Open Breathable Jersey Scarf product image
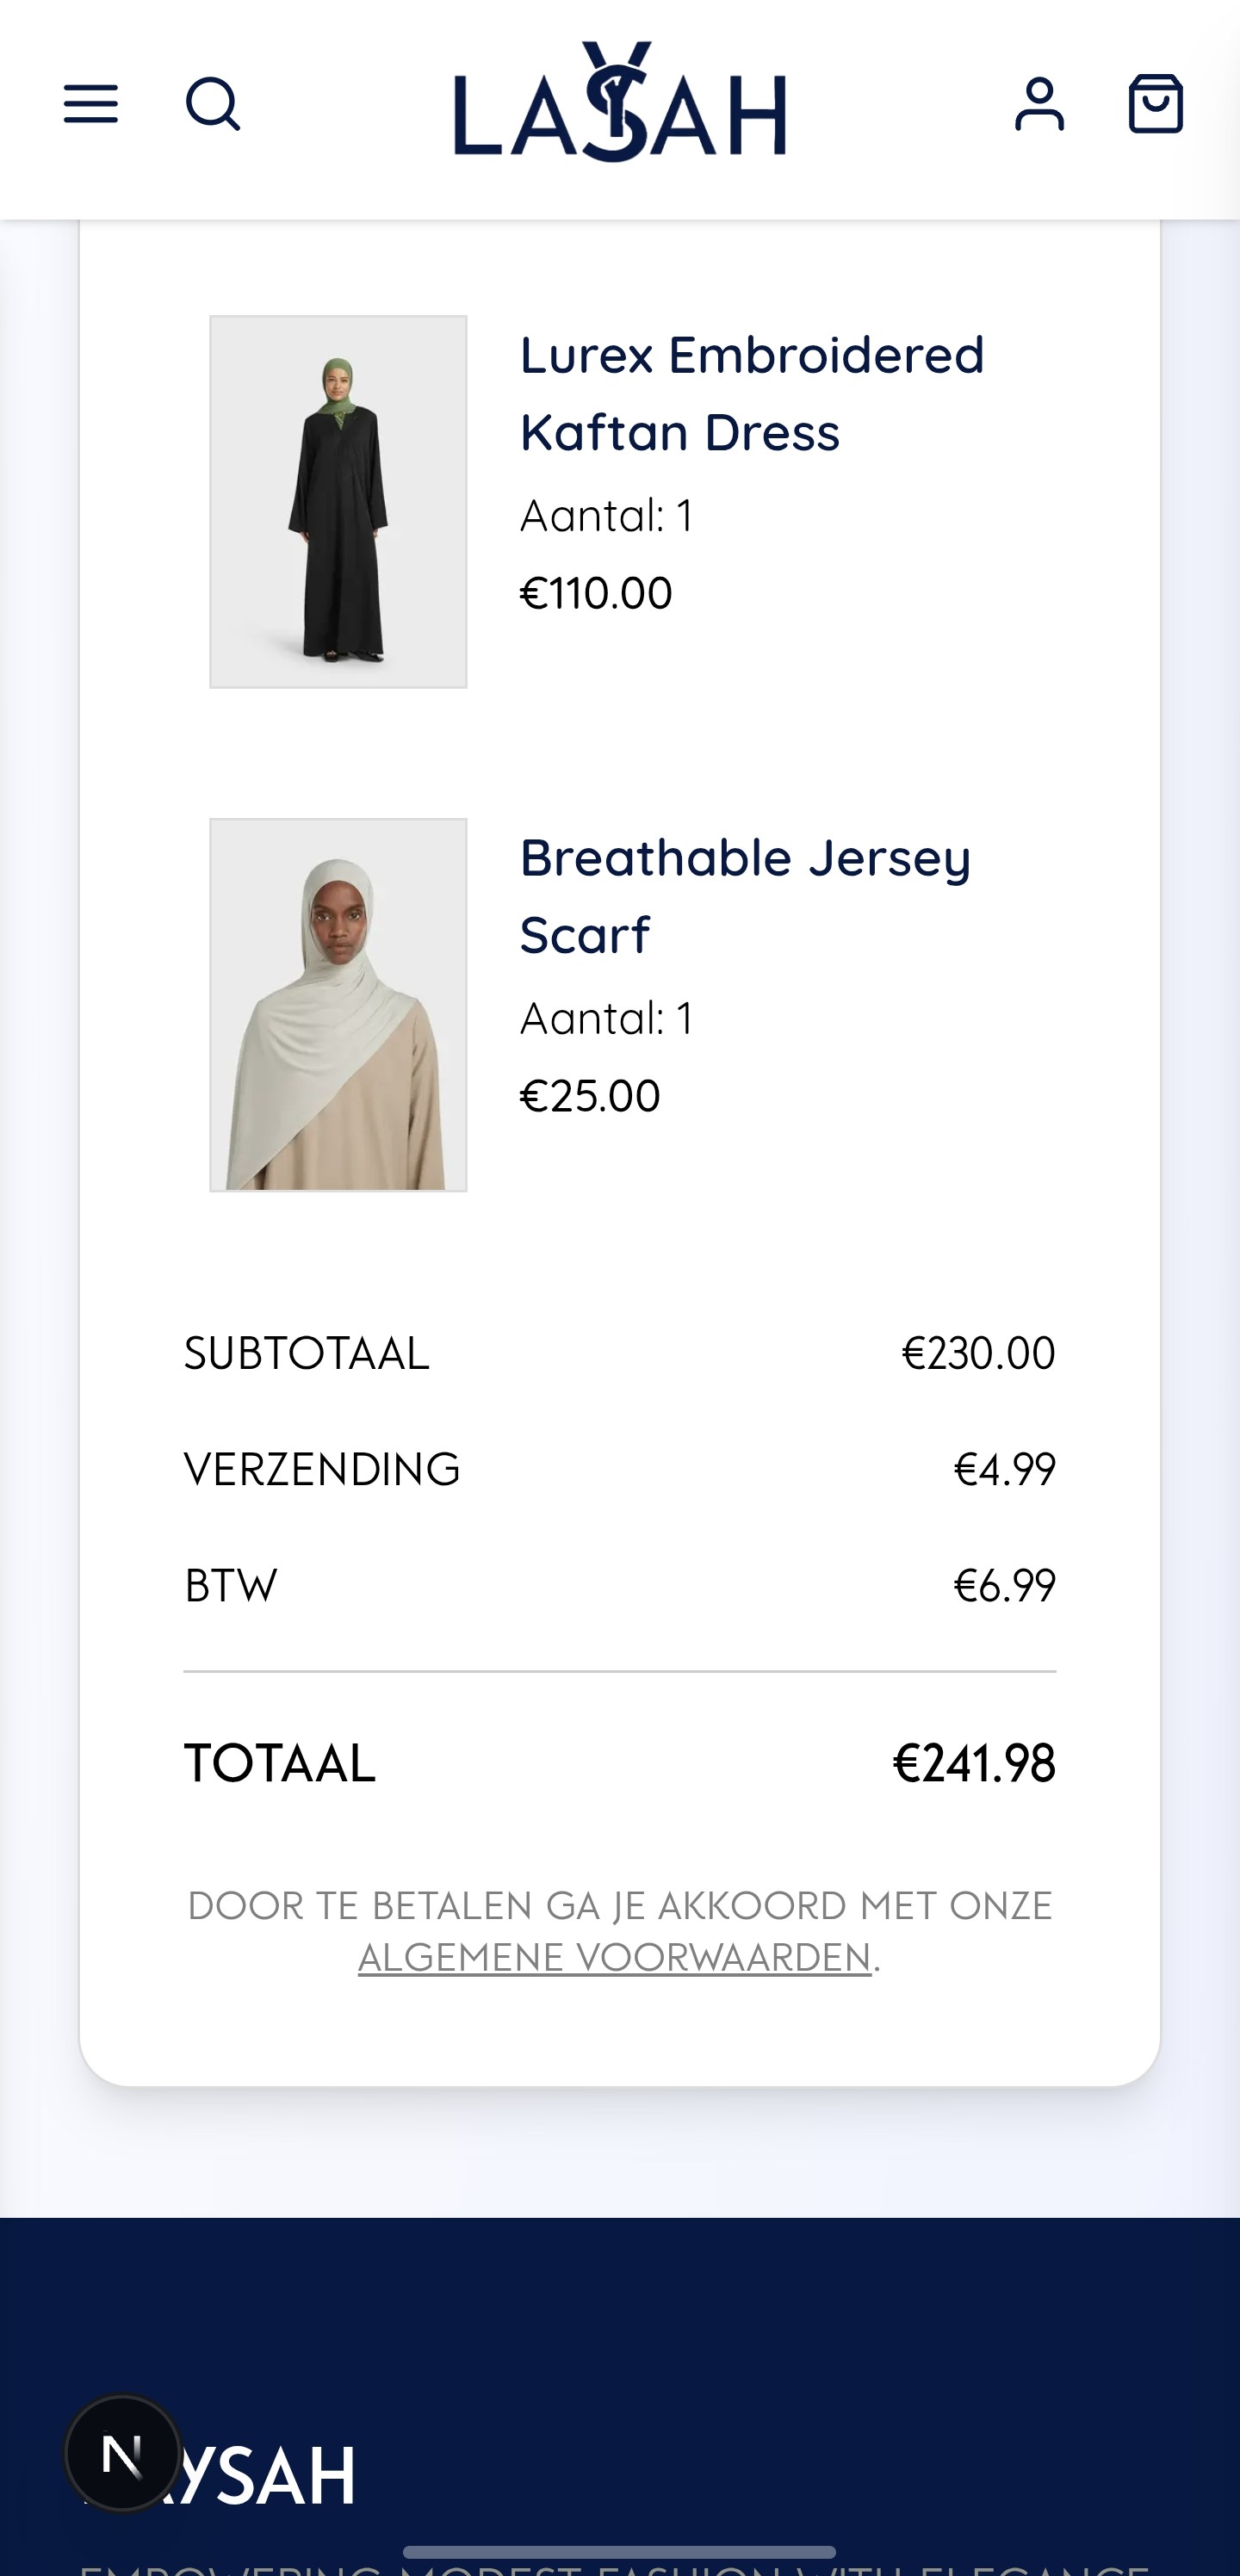Screen dimensions: 1240x2576 point(338,1005)
